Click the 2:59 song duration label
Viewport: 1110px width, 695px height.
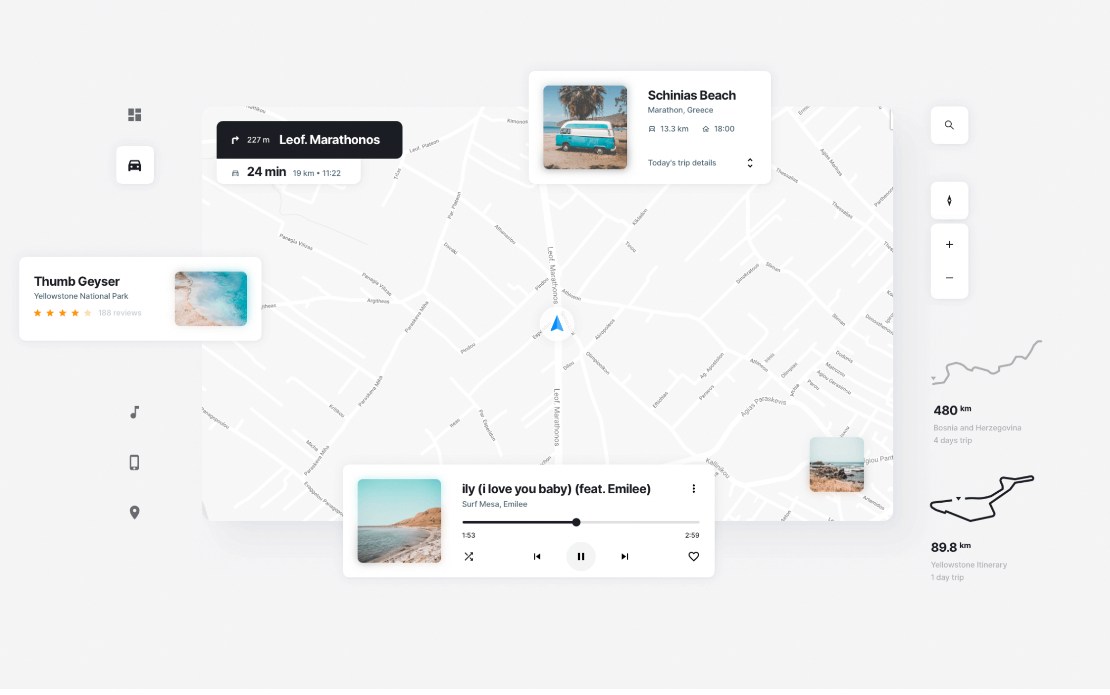pos(692,535)
